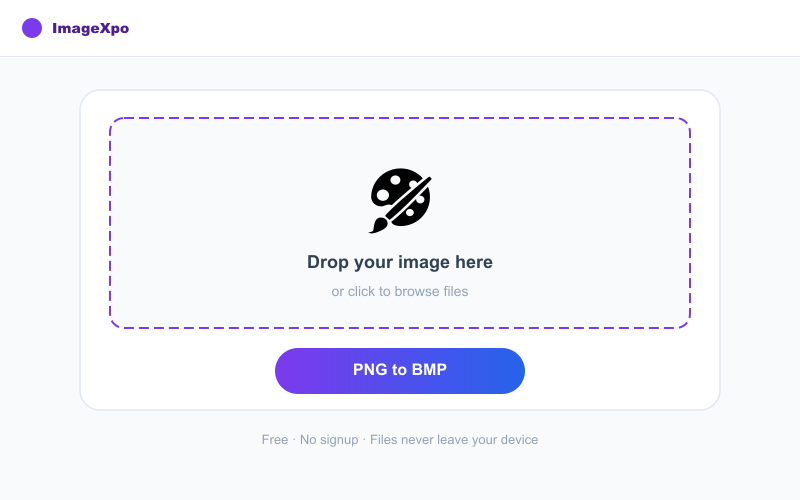Click the word "BMP" on the convert button
The width and height of the screenshot is (800, 500).
(x=429, y=369)
